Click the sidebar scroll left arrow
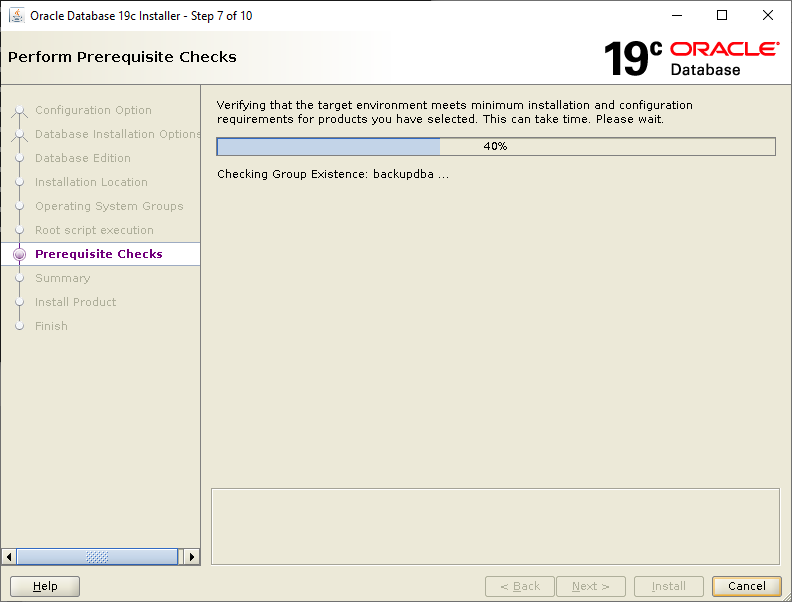Viewport: 792px width, 602px height. 9,557
